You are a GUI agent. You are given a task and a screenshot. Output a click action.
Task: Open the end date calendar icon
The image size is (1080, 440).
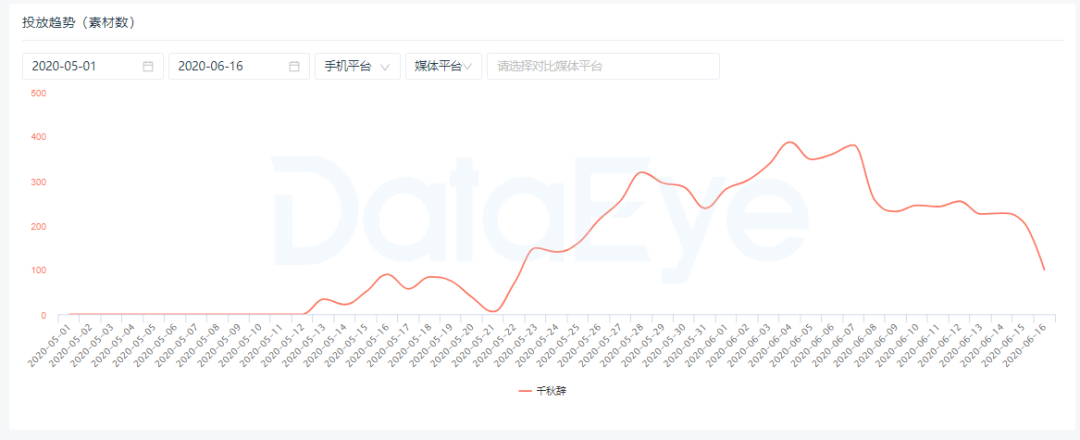[294, 66]
